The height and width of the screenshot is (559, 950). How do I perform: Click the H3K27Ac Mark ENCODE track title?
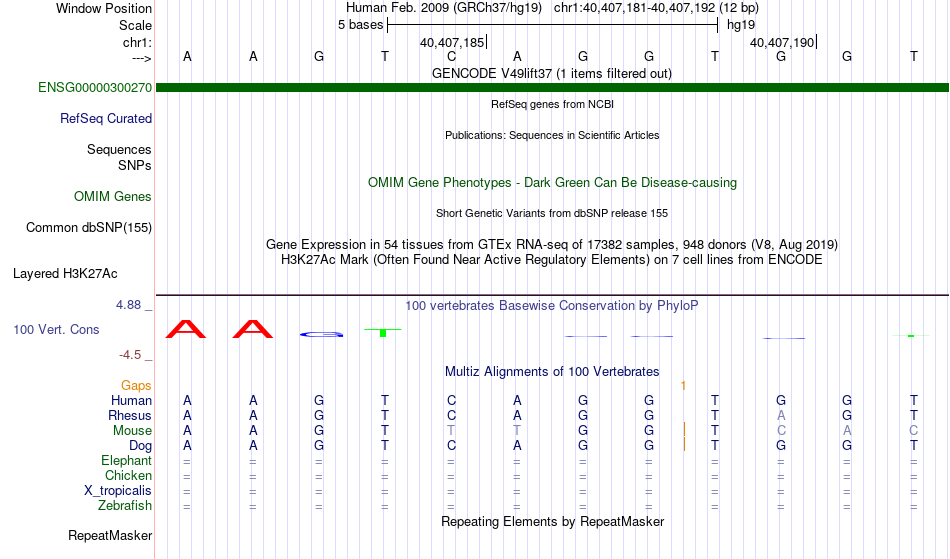pyautogui.click(x=552, y=259)
